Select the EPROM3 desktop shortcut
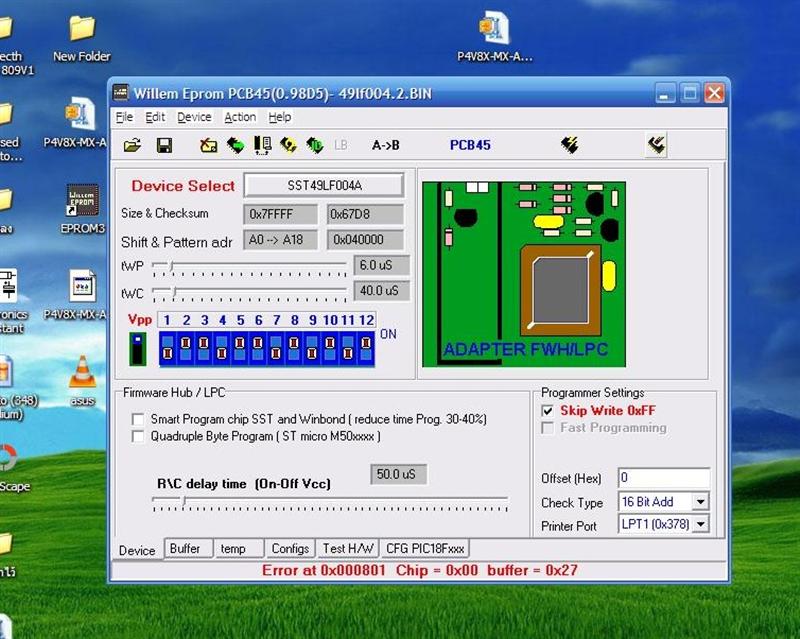 click(83, 209)
